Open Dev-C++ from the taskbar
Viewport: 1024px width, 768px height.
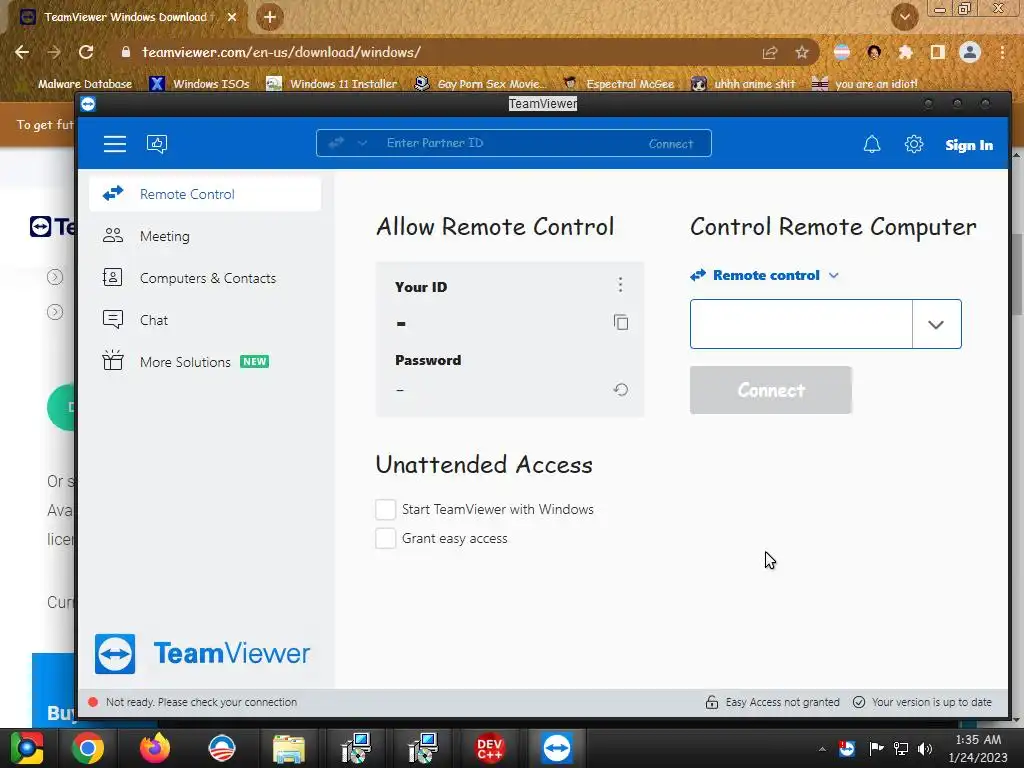[x=490, y=748]
